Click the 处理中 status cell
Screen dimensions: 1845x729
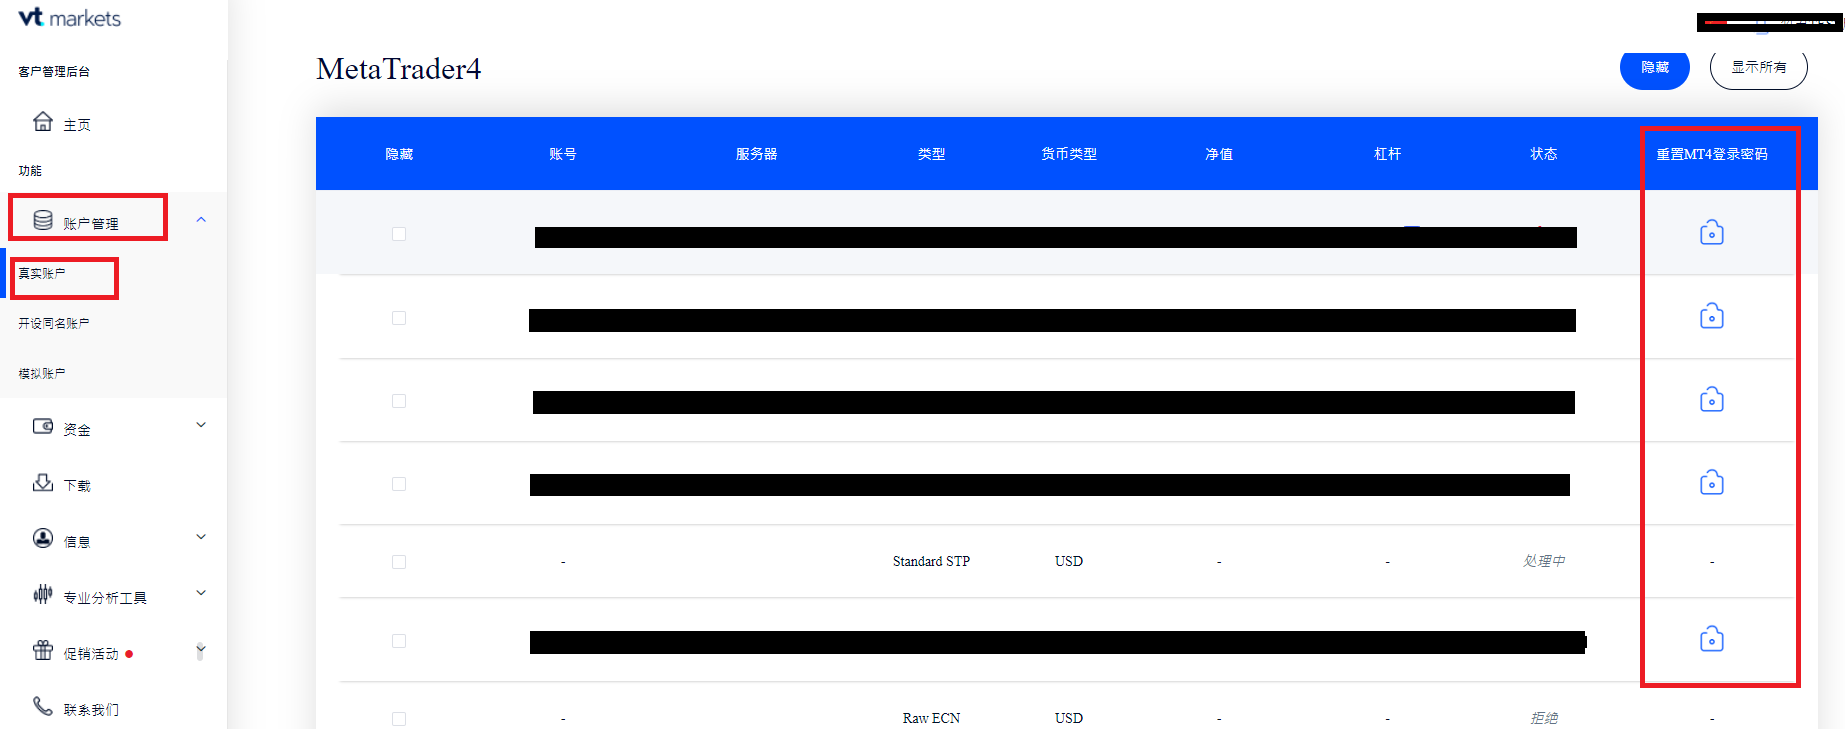1544,561
